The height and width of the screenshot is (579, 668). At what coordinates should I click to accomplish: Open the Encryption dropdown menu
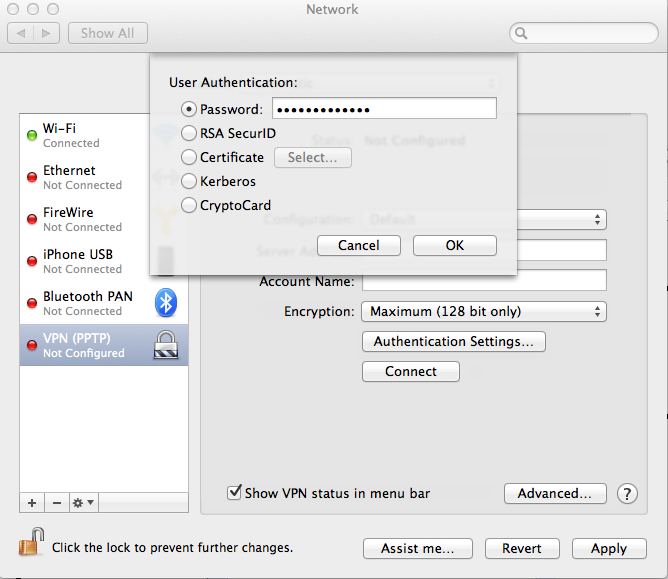[484, 311]
